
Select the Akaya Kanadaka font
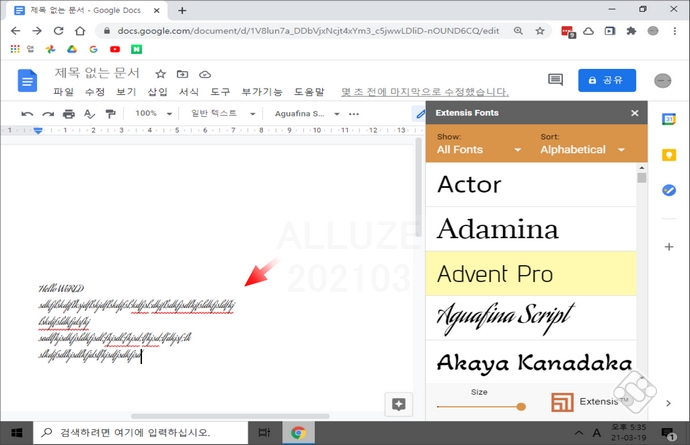click(x=531, y=362)
